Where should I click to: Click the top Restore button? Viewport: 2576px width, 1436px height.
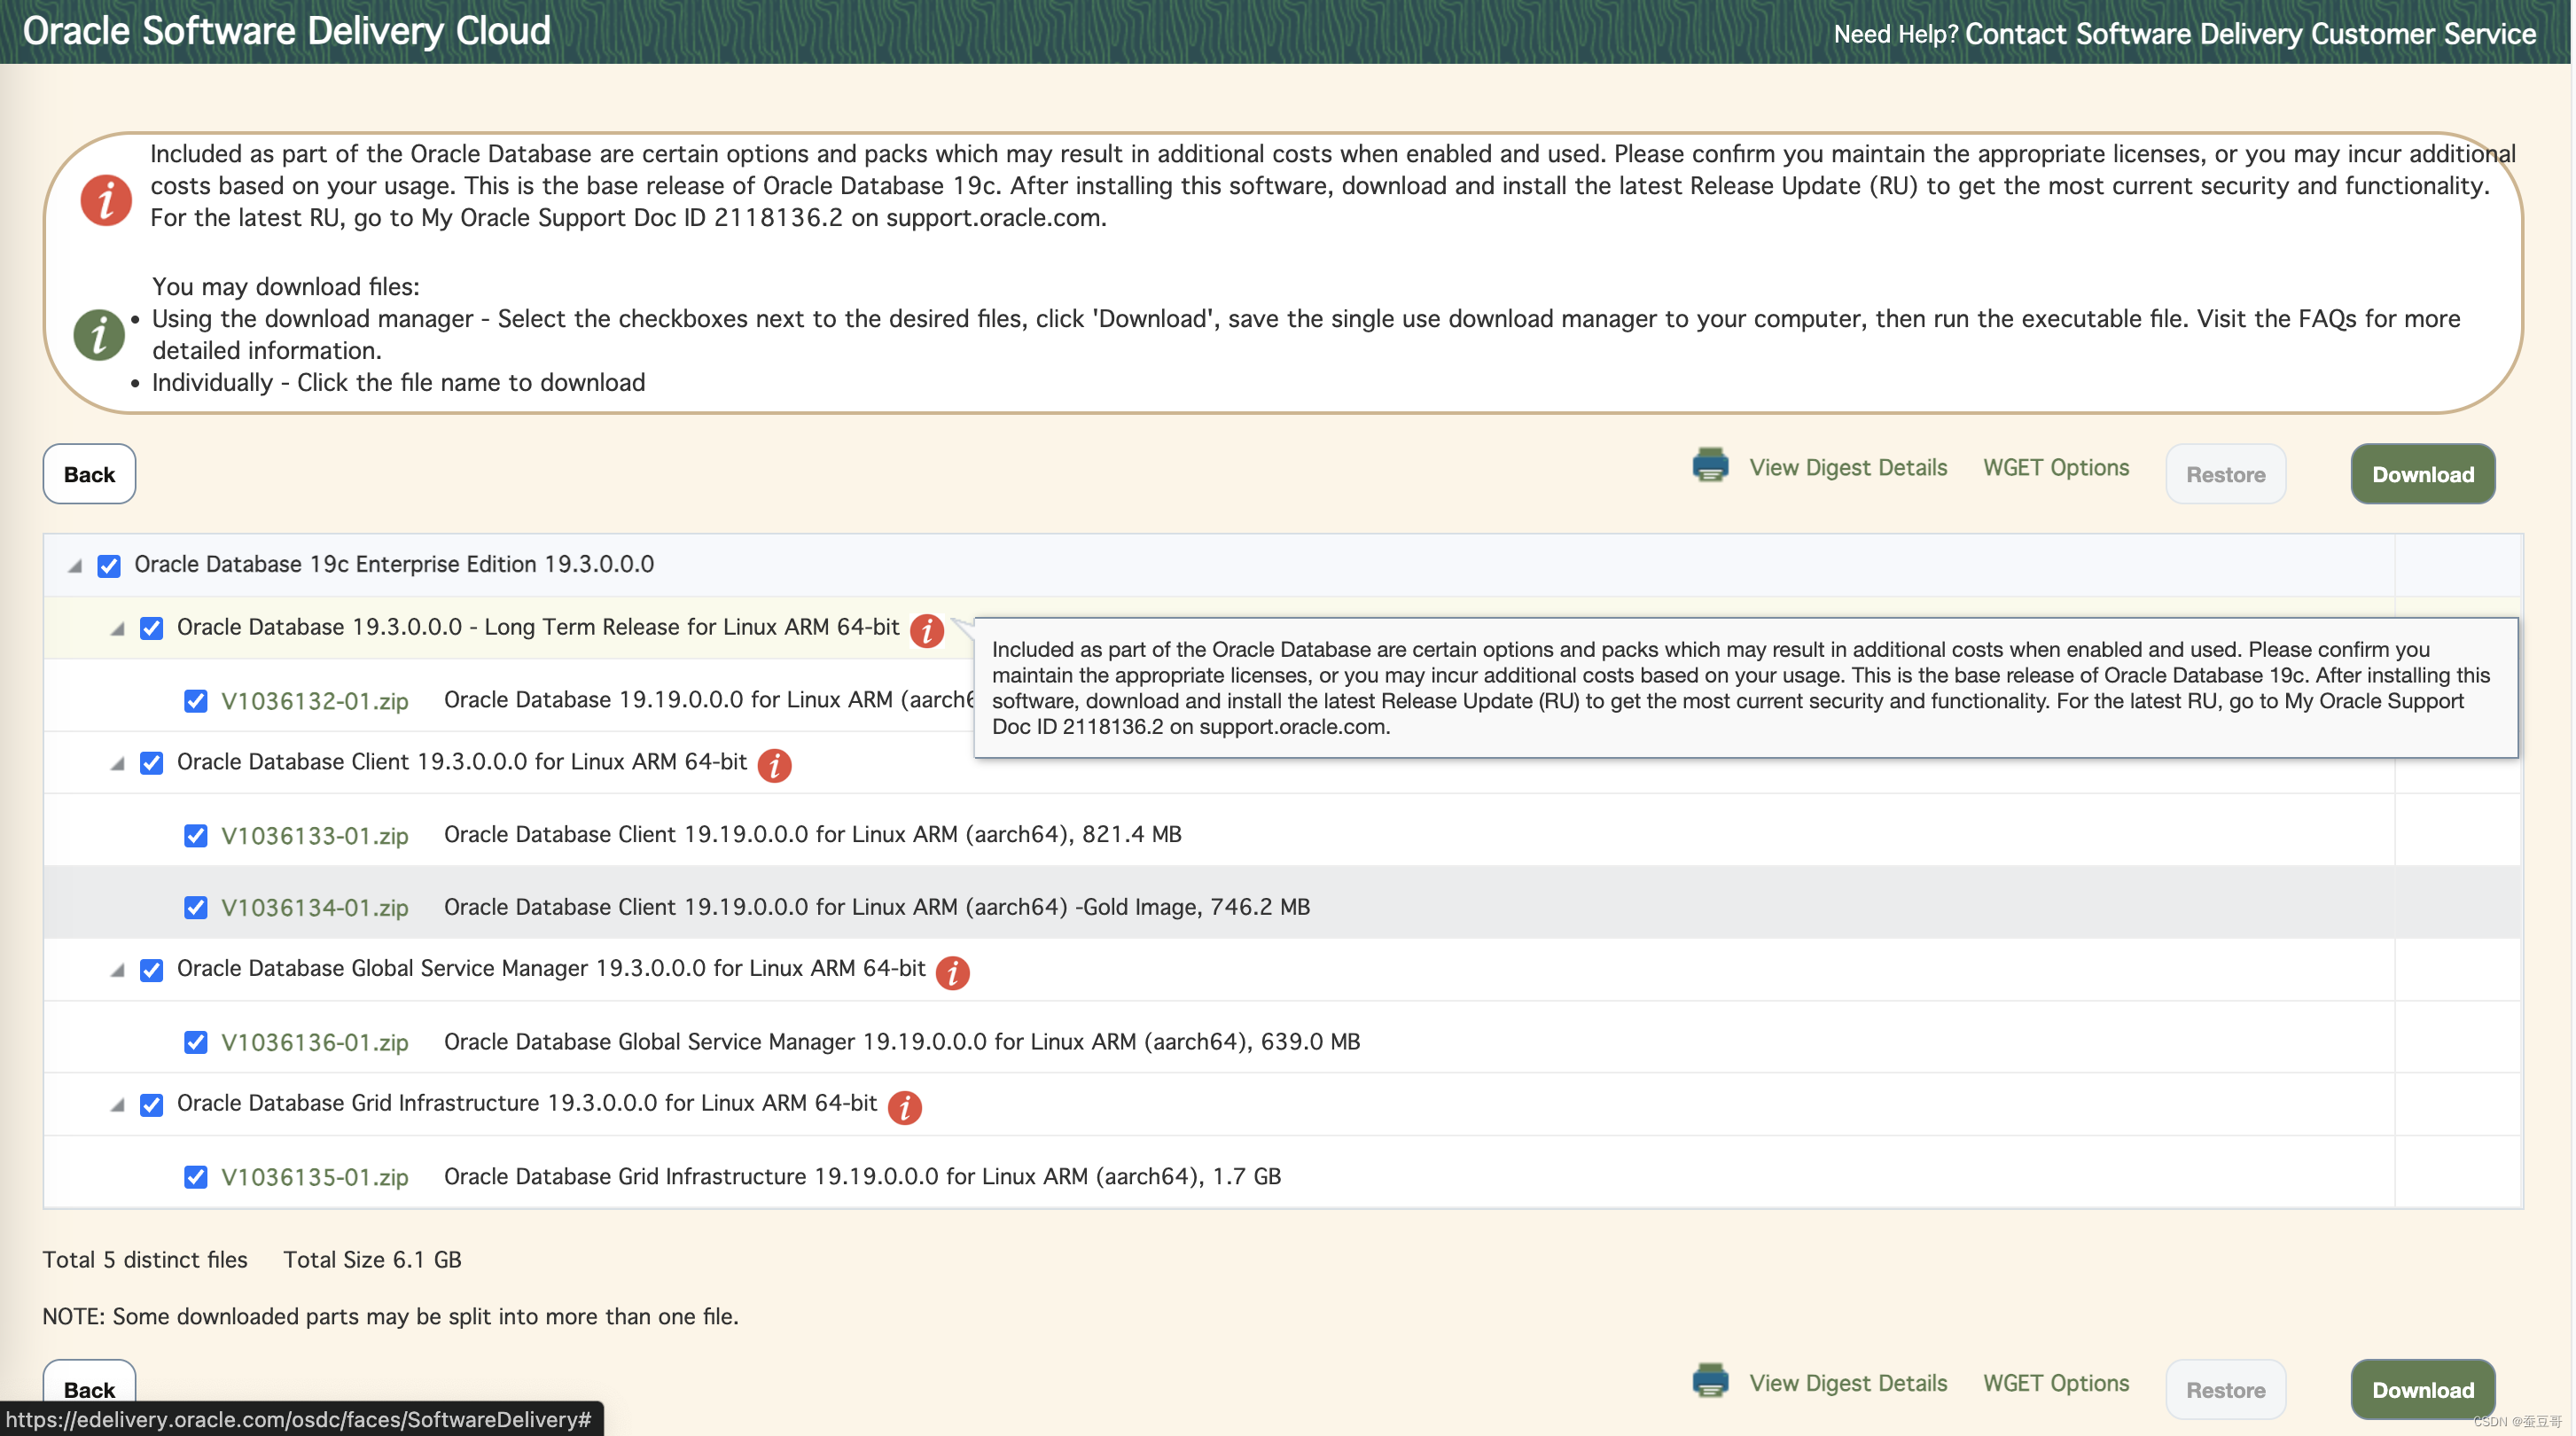(2226, 474)
